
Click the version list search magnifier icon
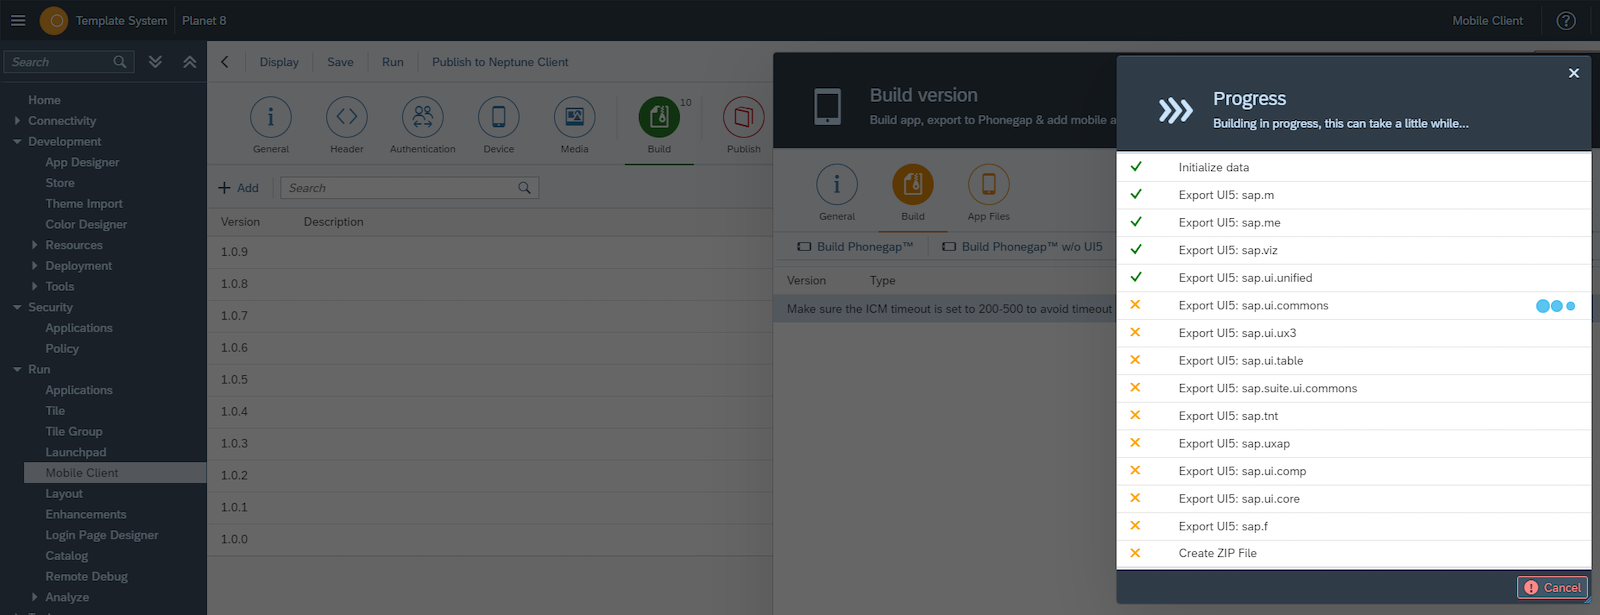(524, 188)
